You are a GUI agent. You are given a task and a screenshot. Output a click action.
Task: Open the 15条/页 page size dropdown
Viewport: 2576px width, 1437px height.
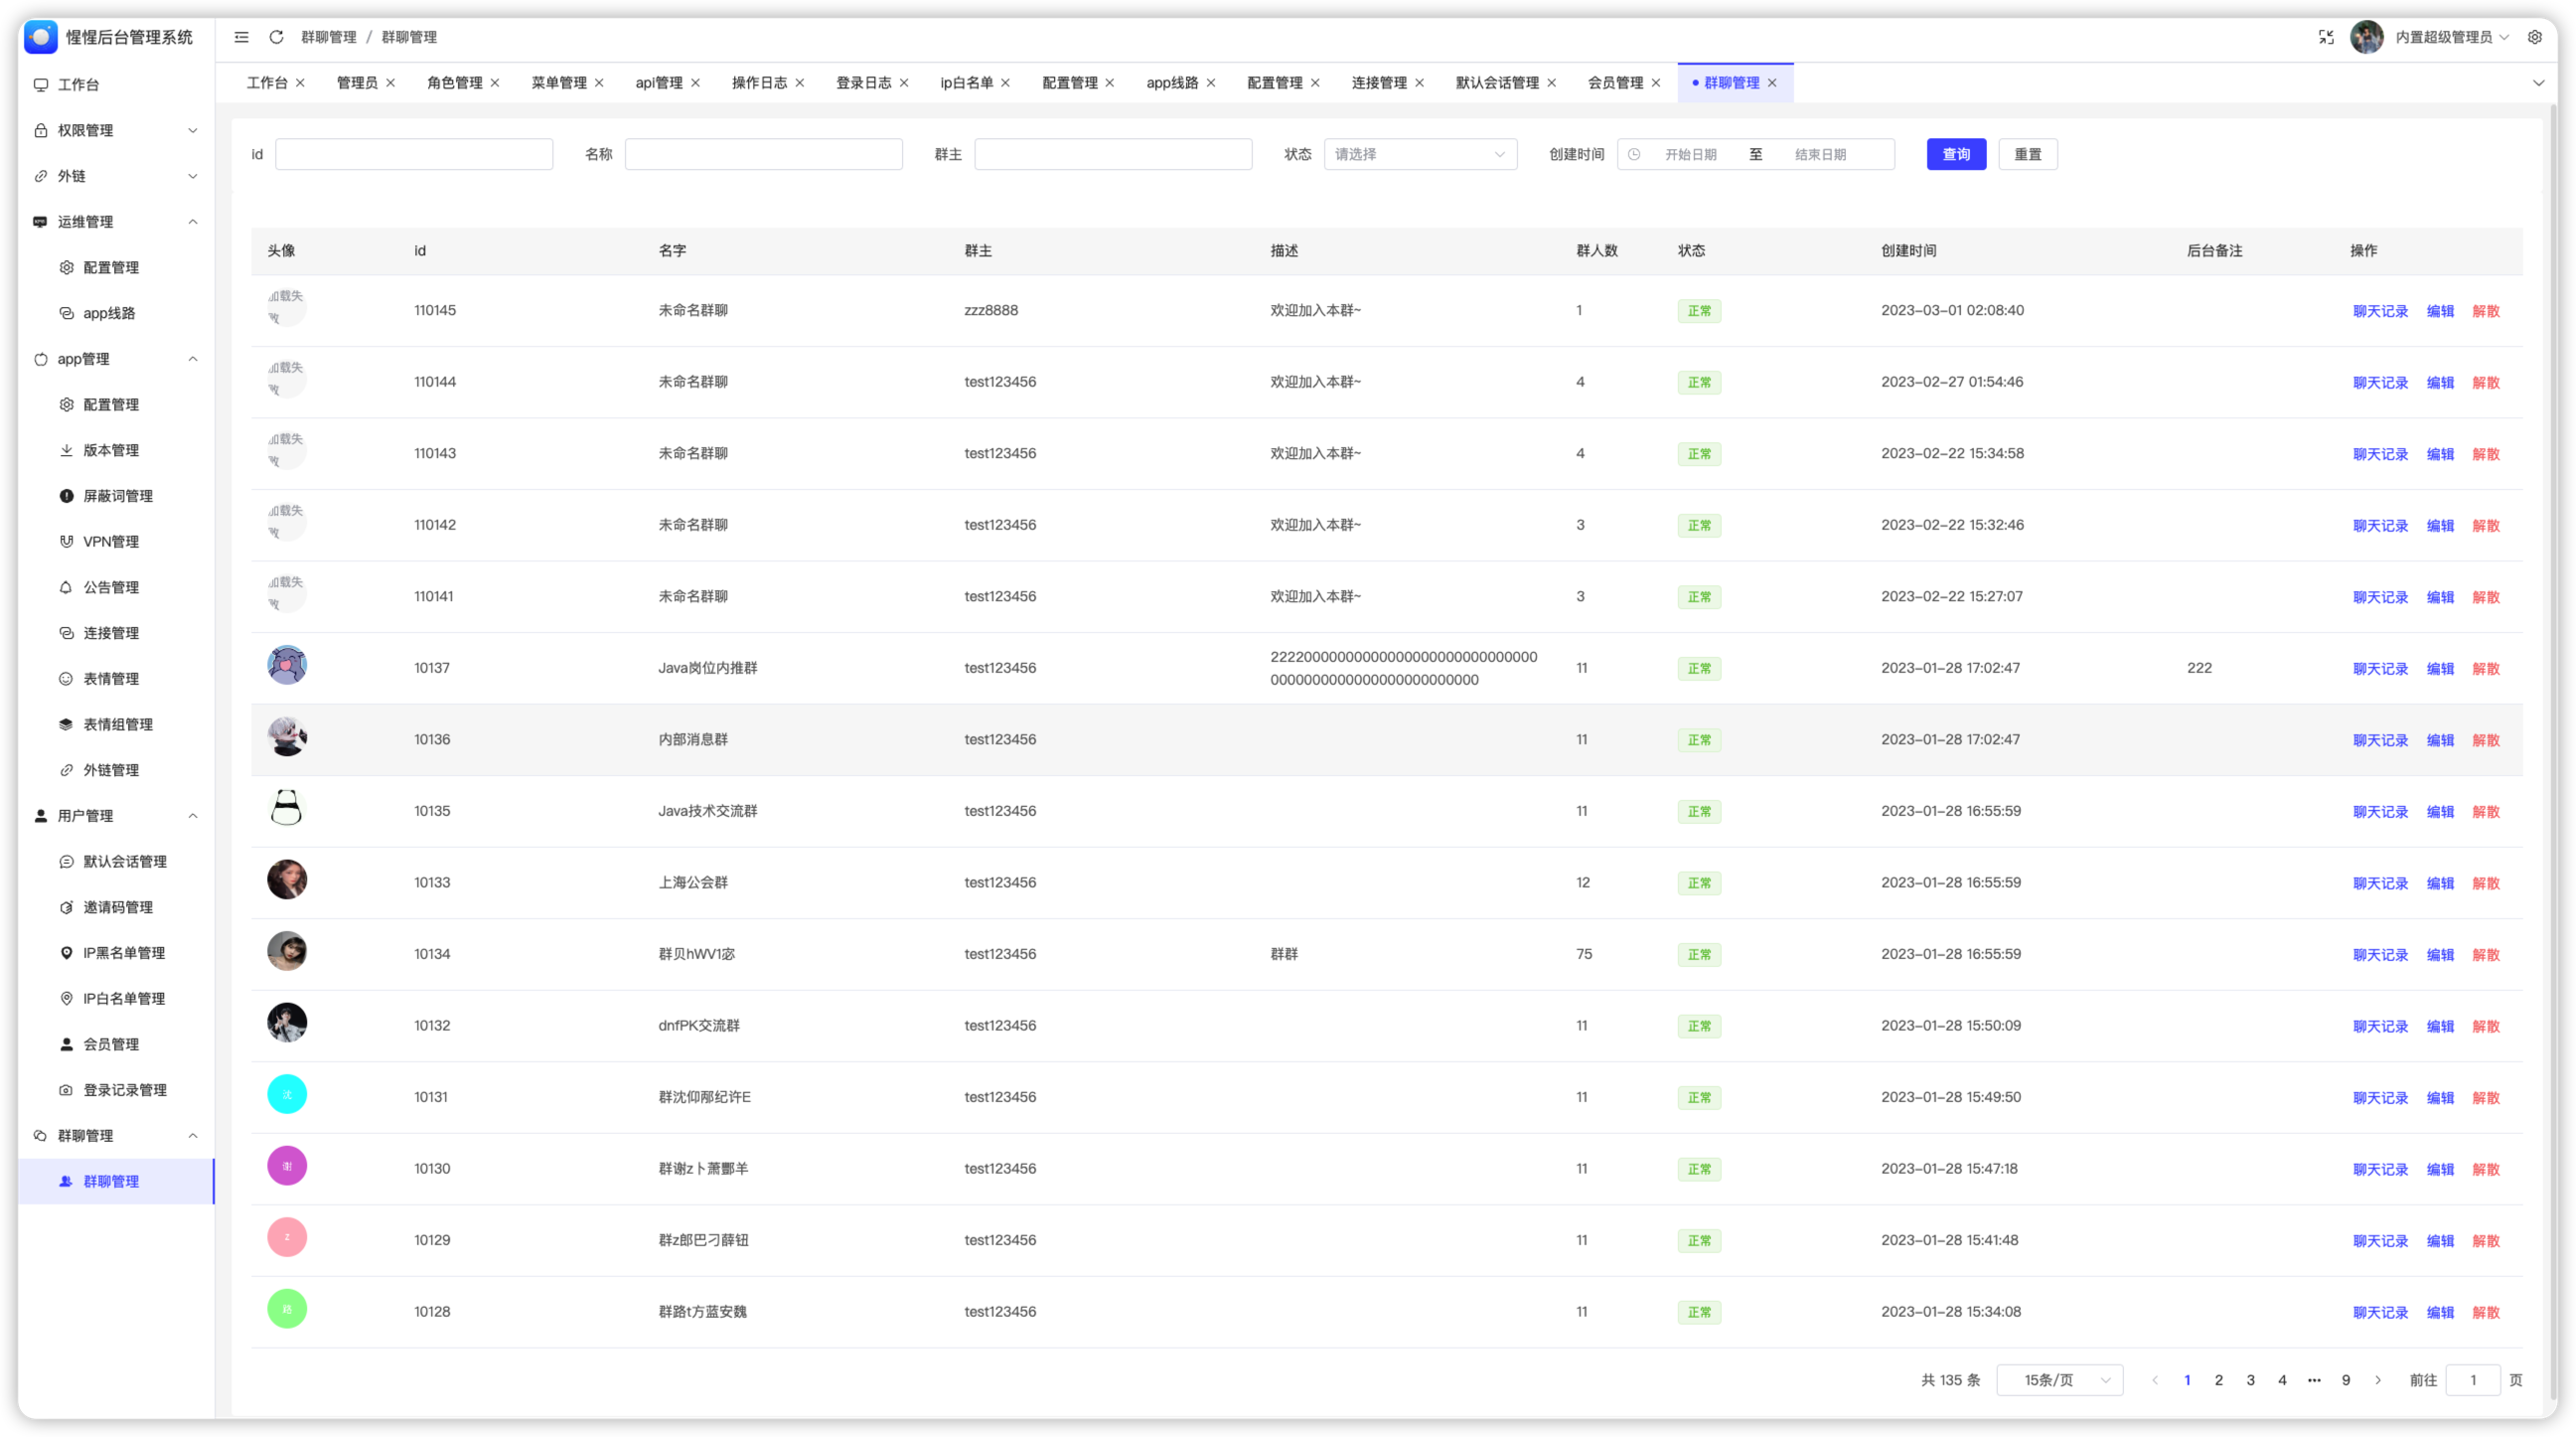pyautogui.click(x=2059, y=1380)
